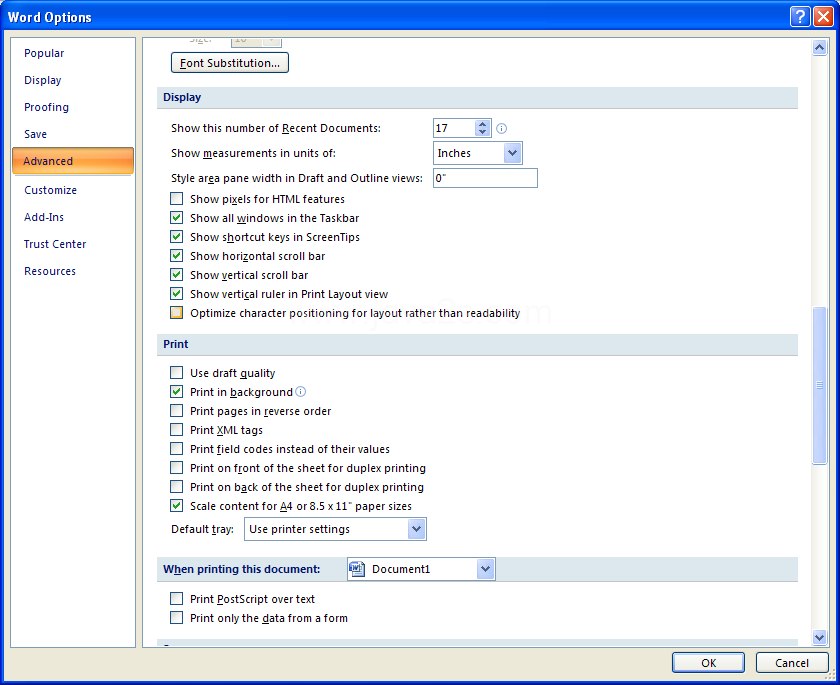Click scrollbar down arrow

pos(820,637)
